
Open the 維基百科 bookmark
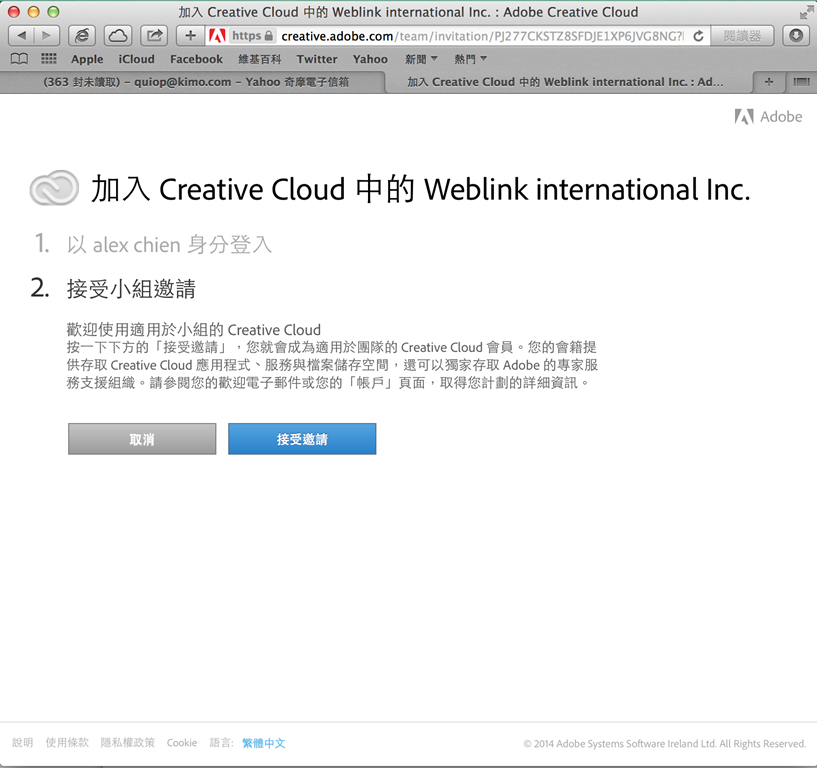click(259, 59)
